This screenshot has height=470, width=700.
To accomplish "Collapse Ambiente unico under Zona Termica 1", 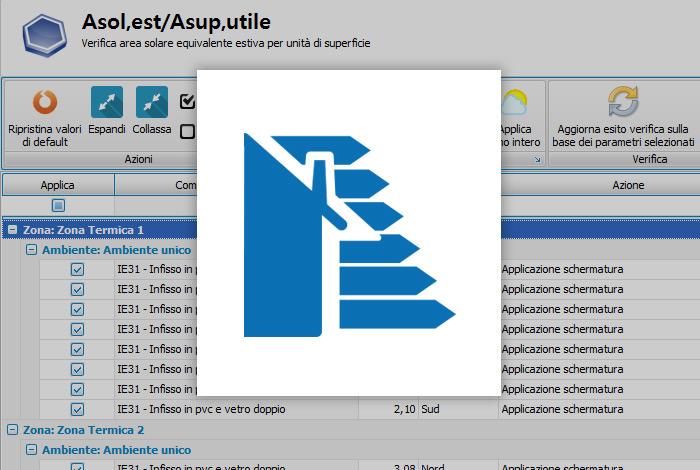I will (31, 250).
